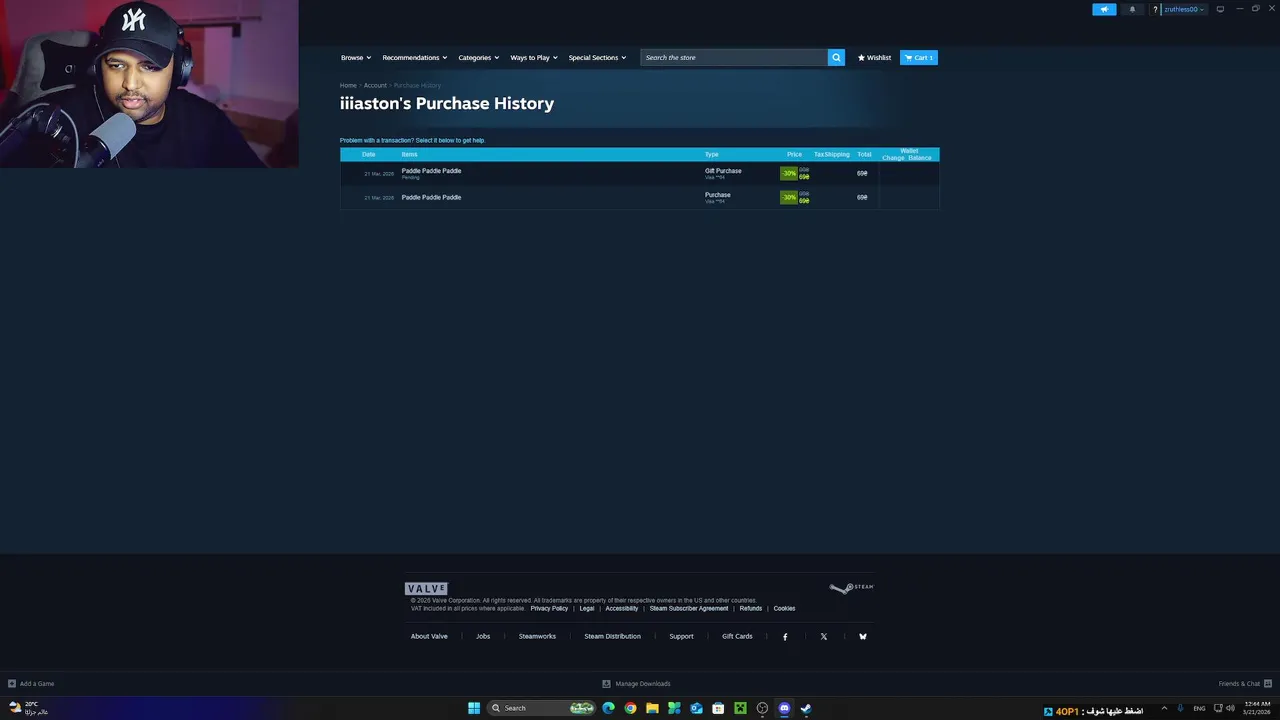Open the Steam icon in the taskbar
1280x720 pixels.
point(806,708)
